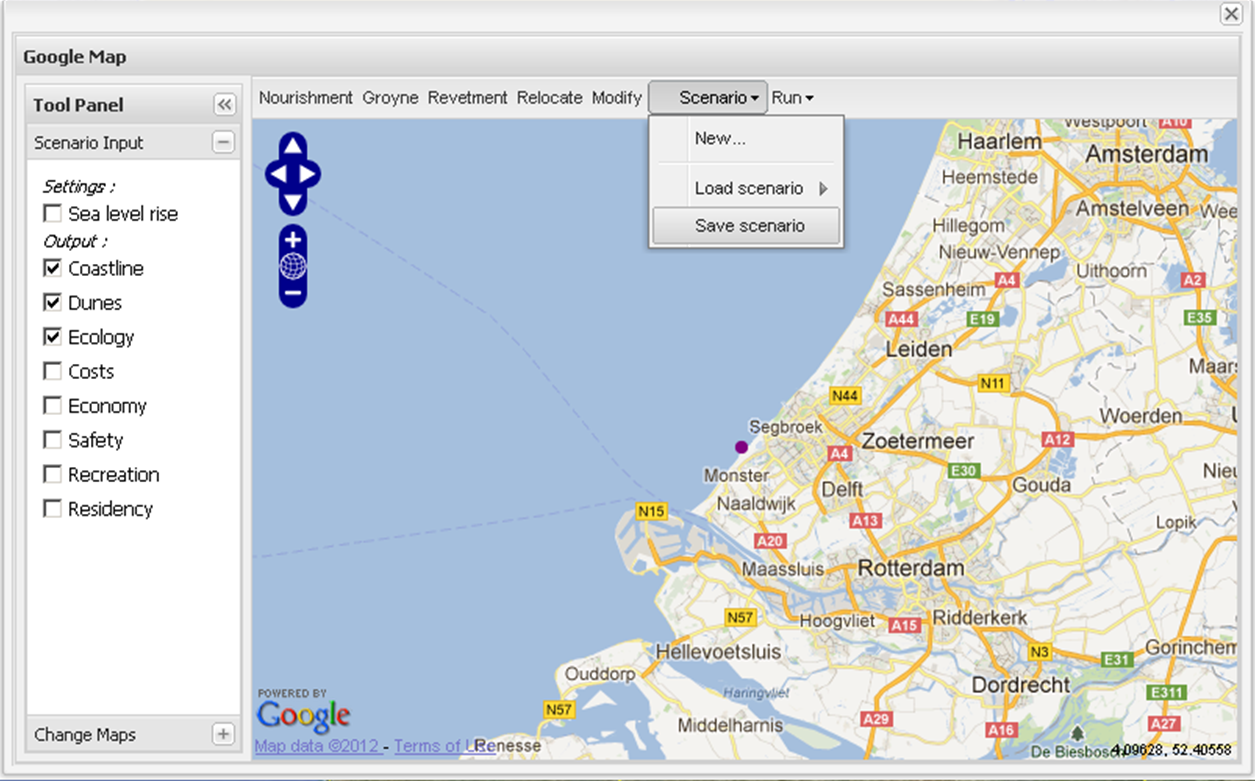This screenshot has width=1255, height=781.
Task: Expand the Load scenario submenu
Action: tap(747, 188)
